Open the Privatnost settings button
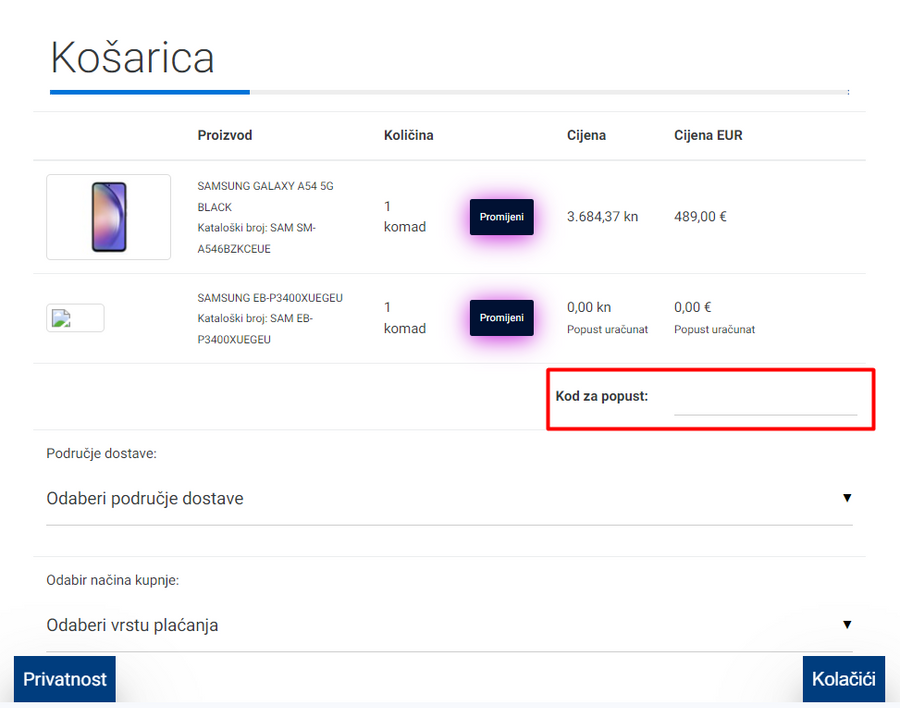This screenshot has width=900, height=708. pos(65,679)
